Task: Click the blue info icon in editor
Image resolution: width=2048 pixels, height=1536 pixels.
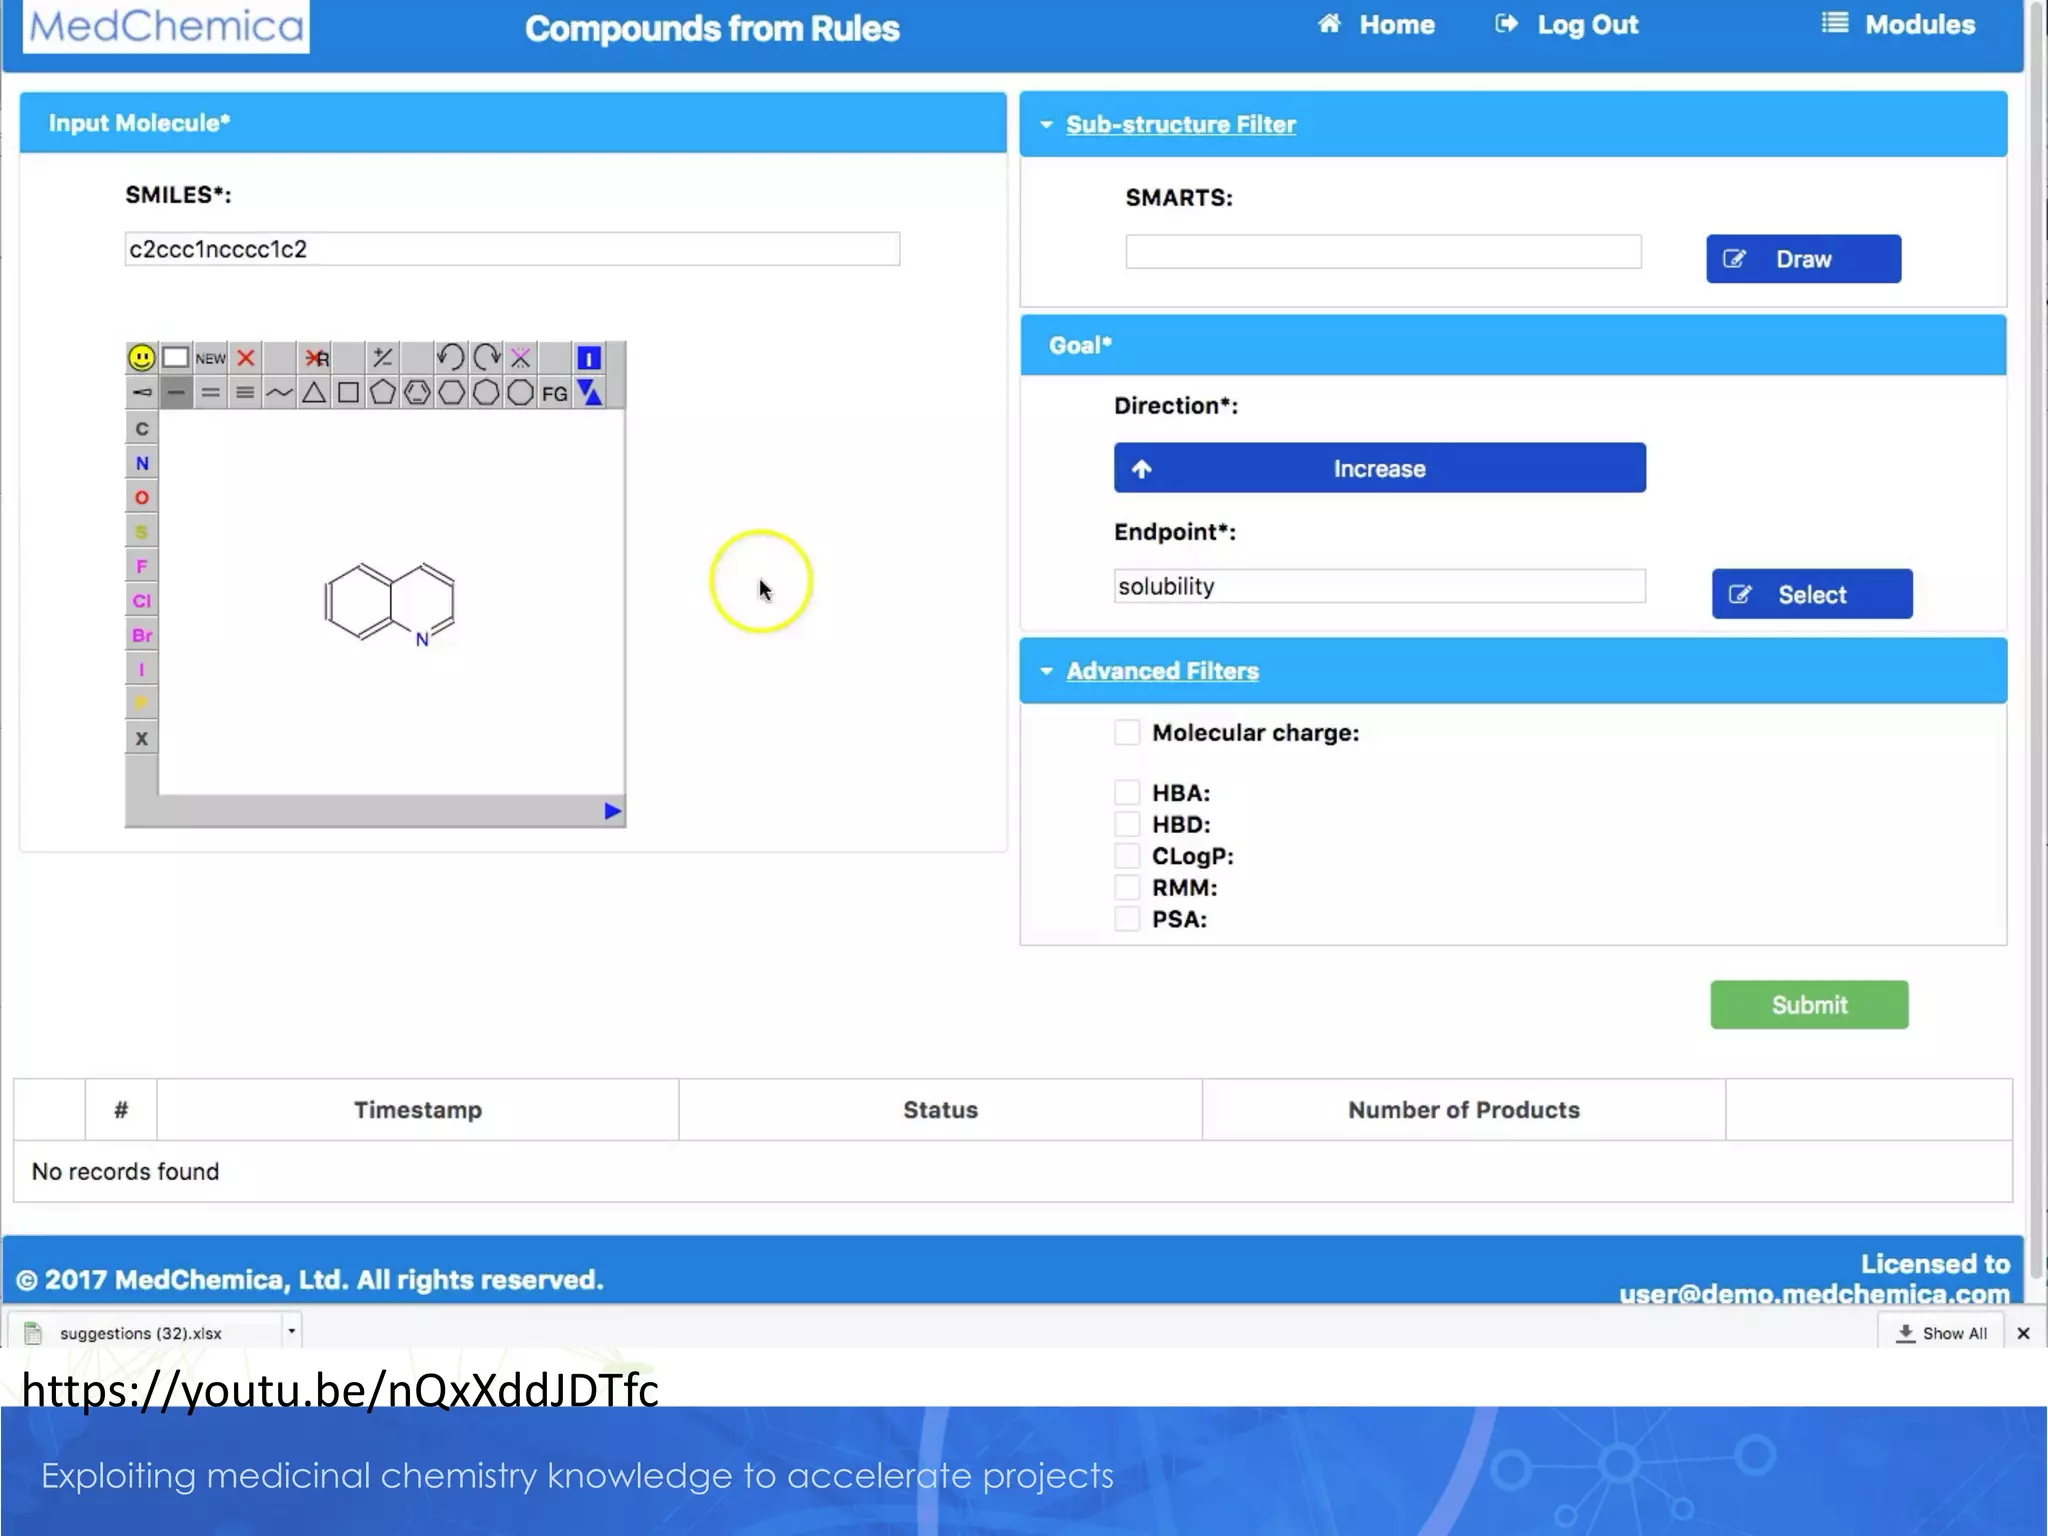Action: (x=589, y=358)
